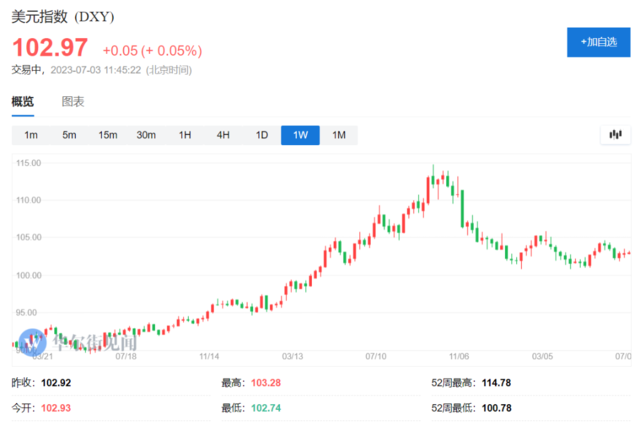Select the 1H timeframe
Viewport: 640px width, 423px height.
pos(185,135)
